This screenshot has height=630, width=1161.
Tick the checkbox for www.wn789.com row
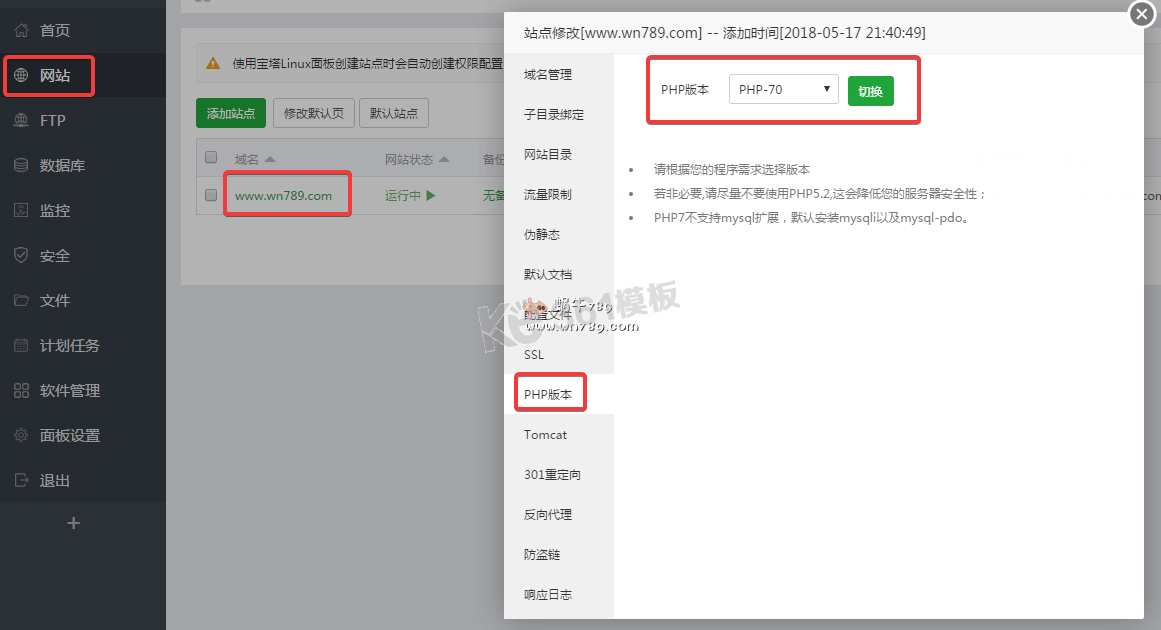[211, 195]
